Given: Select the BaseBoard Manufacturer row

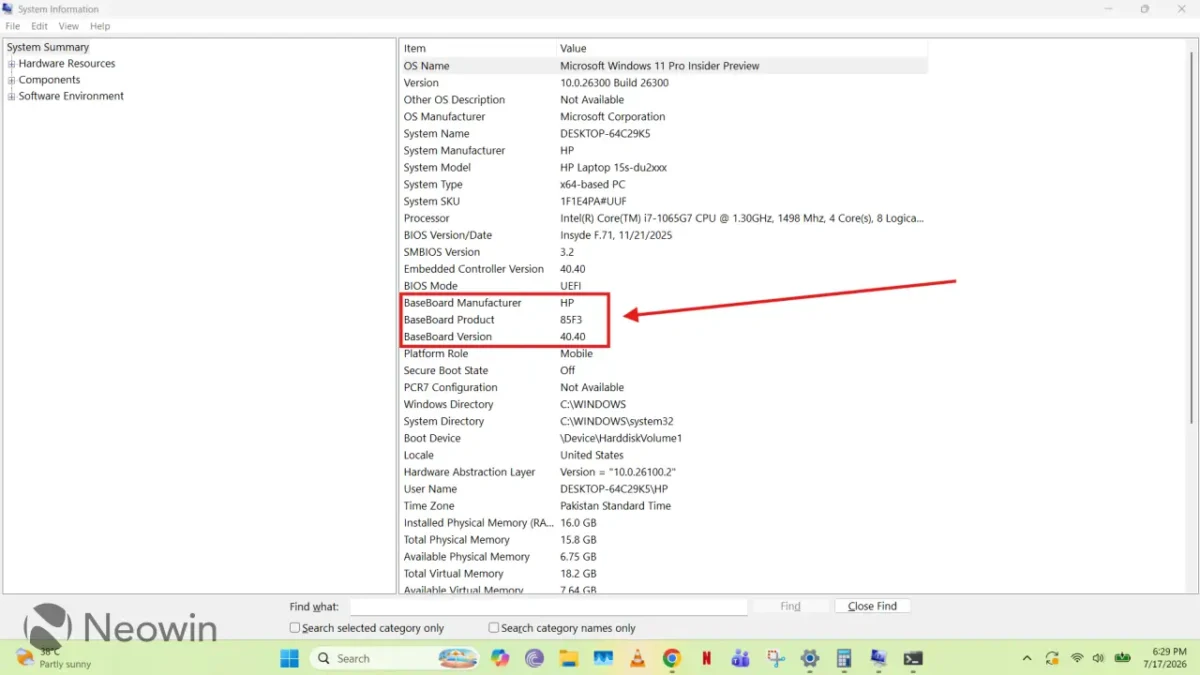Looking at the screenshot, I should 664,303.
